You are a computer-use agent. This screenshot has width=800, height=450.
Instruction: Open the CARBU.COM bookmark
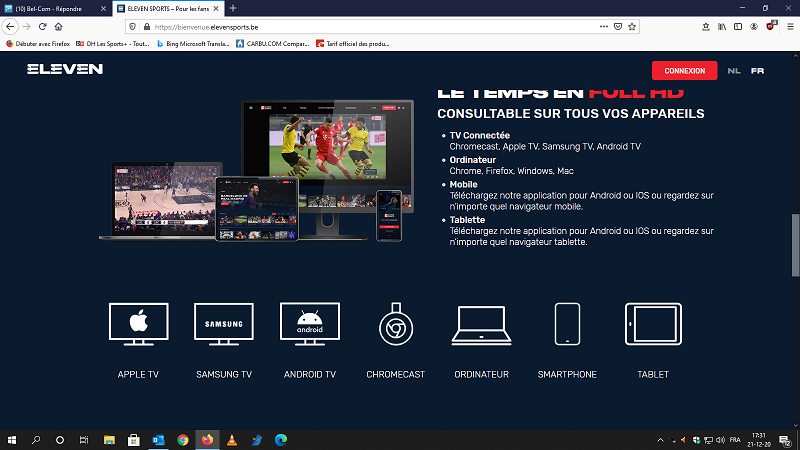tap(273, 44)
